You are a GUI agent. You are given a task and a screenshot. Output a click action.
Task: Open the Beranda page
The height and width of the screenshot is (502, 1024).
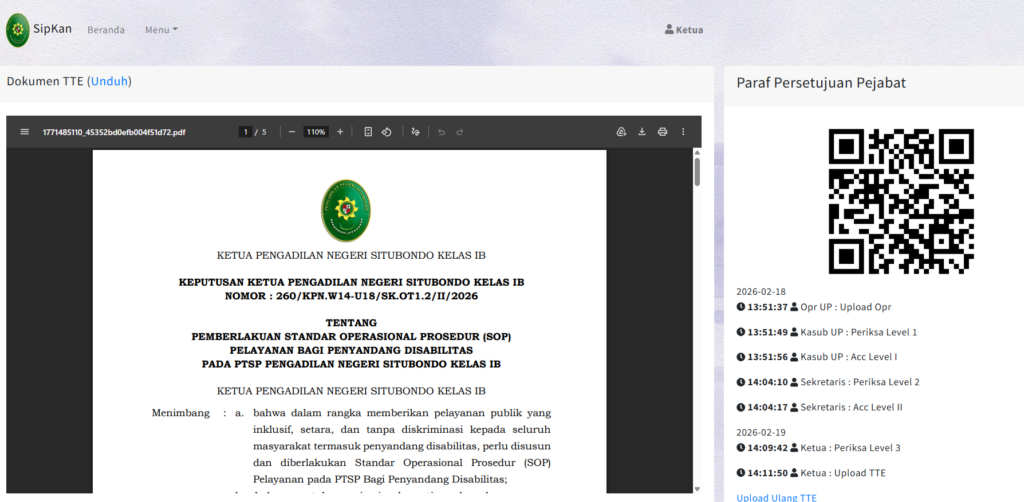[x=106, y=30]
